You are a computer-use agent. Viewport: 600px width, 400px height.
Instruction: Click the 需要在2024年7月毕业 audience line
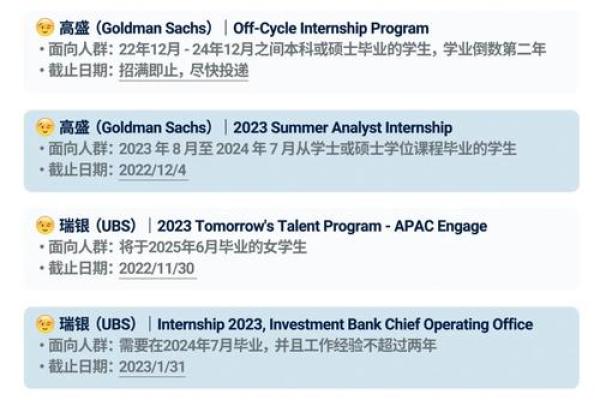[x=277, y=345]
